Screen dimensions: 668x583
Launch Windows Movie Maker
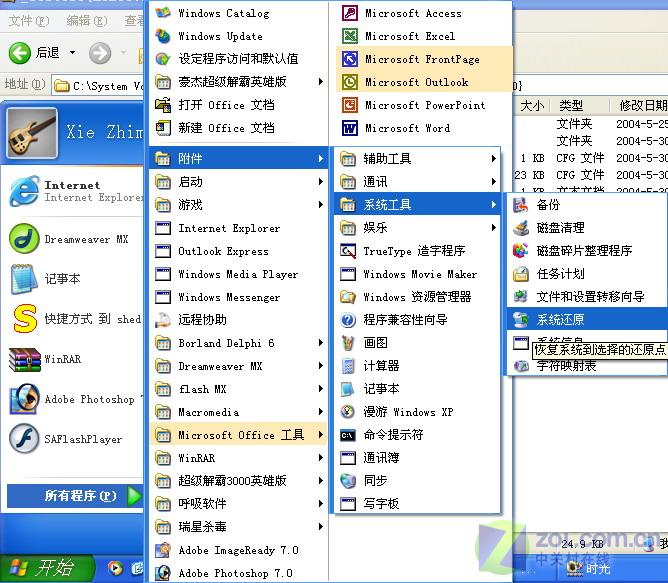(417, 274)
